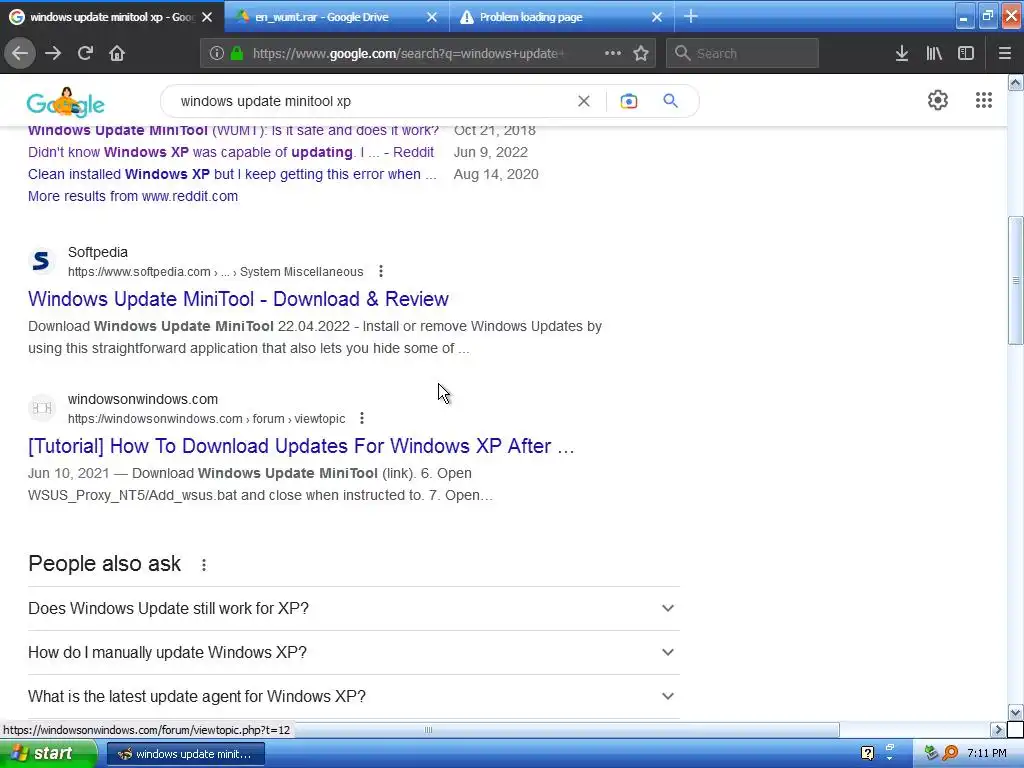The height and width of the screenshot is (768, 1024).
Task: Close the Problem loading page tab
Action: pos(657,18)
